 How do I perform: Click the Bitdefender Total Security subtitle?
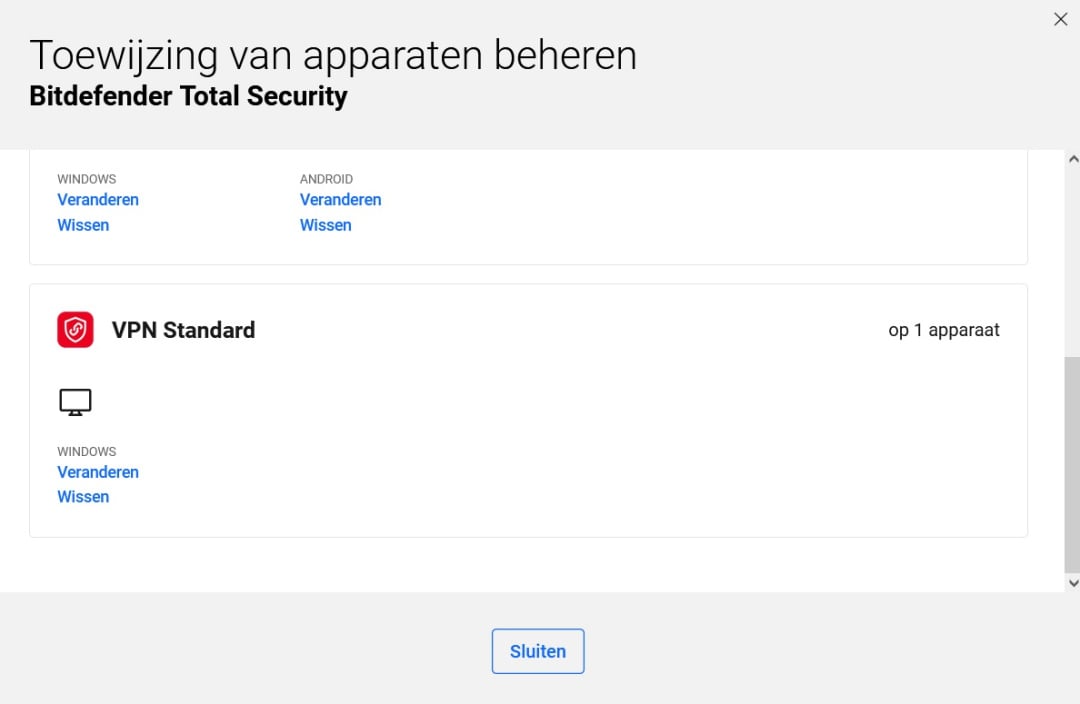click(188, 97)
